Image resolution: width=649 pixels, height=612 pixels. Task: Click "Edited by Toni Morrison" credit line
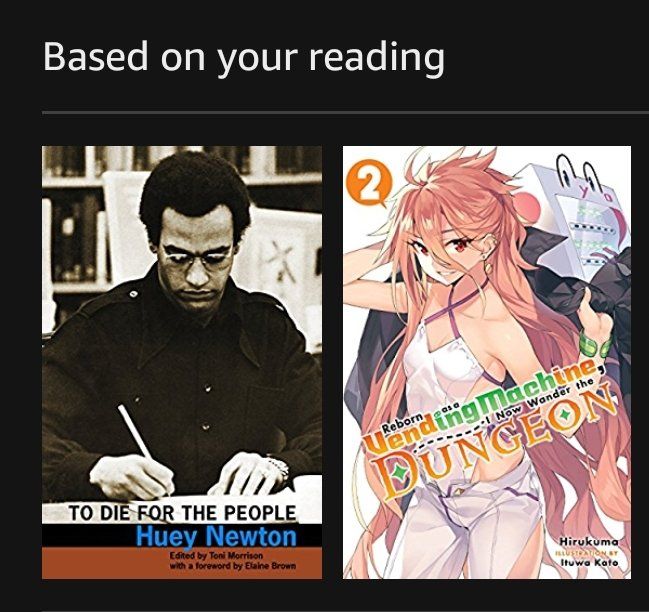point(216,555)
